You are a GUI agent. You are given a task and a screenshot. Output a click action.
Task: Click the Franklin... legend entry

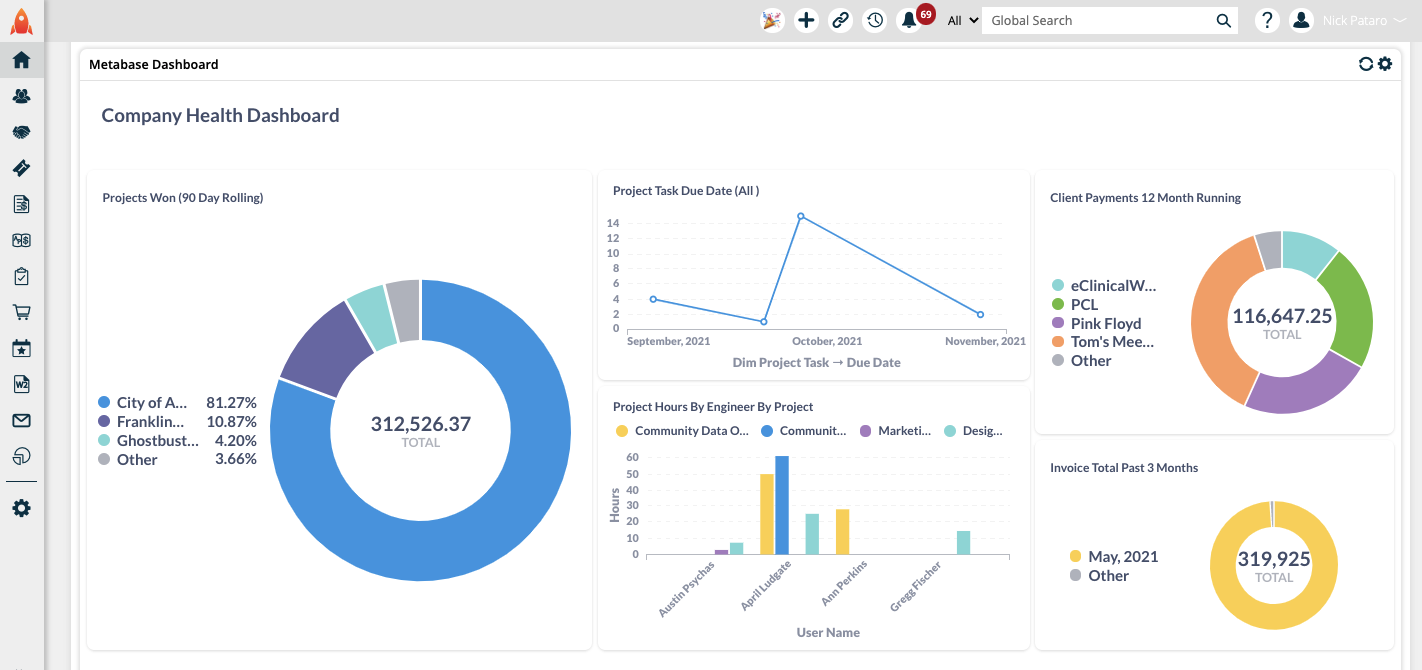click(142, 421)
